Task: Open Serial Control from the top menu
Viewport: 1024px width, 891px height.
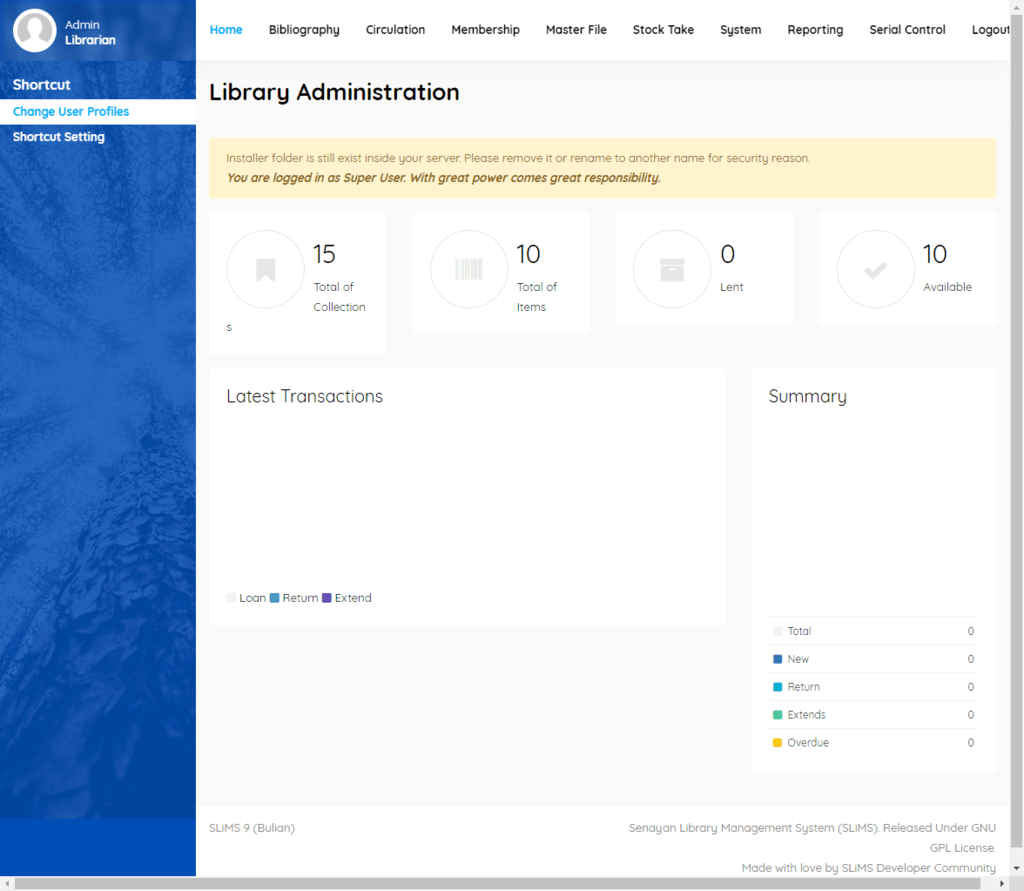Action: point(907,30)
